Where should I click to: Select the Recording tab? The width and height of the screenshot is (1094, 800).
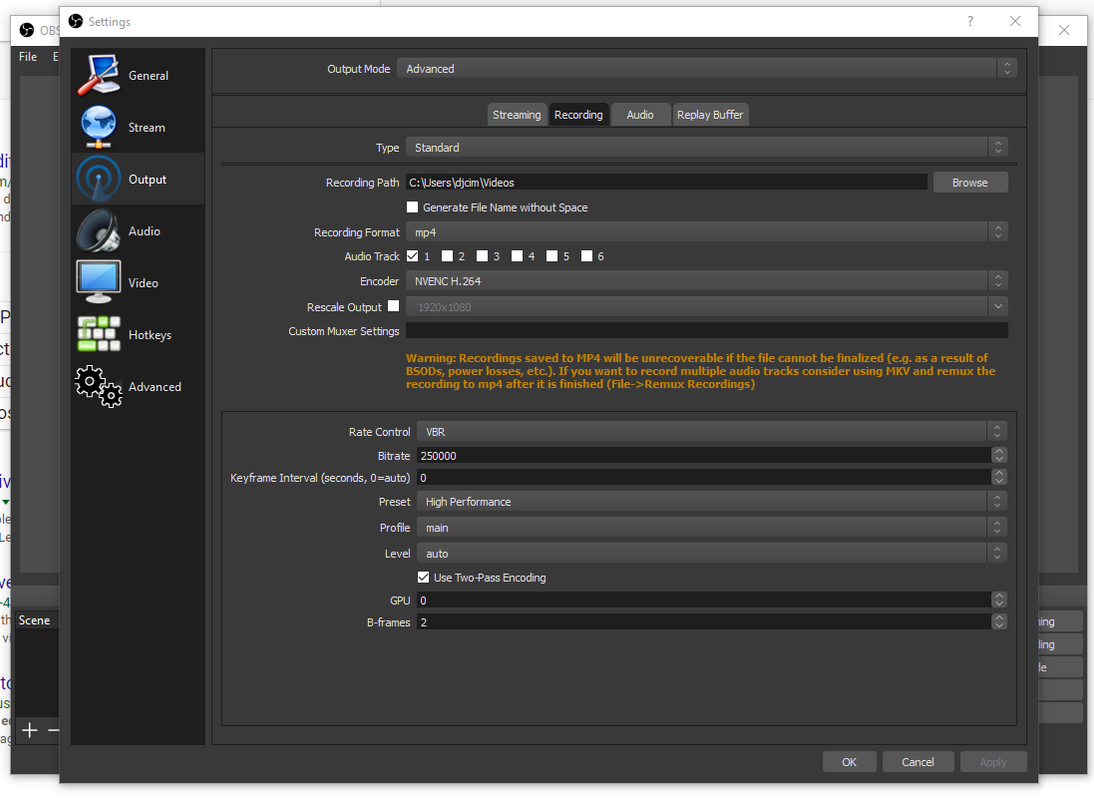578,114
